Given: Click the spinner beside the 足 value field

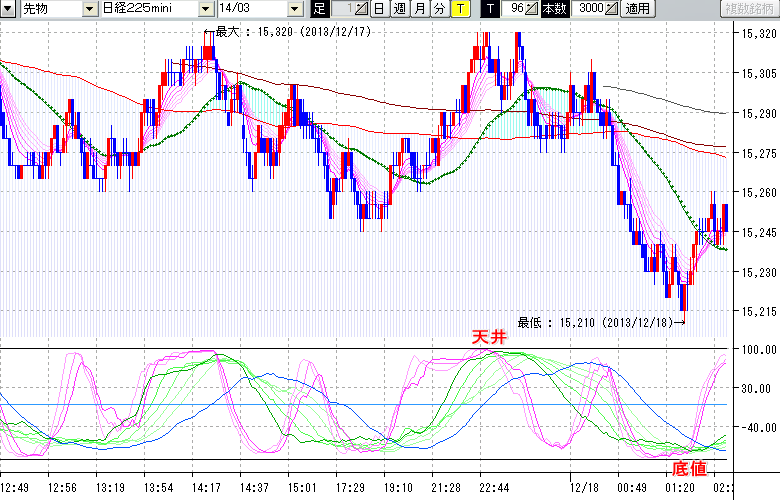Looking at the screenshot, I should (362, 9).
